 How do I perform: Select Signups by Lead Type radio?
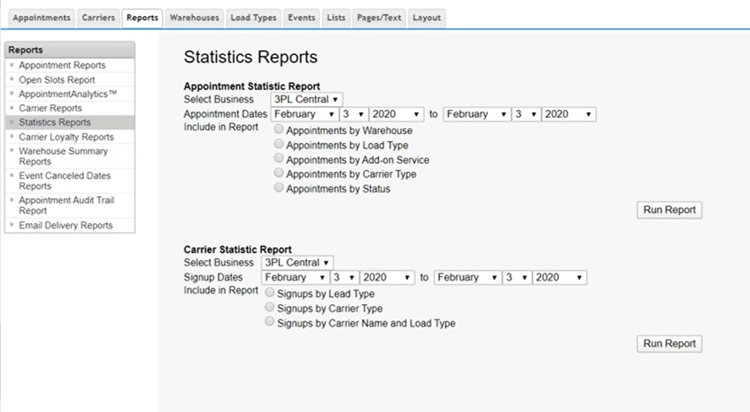[270, 292]
